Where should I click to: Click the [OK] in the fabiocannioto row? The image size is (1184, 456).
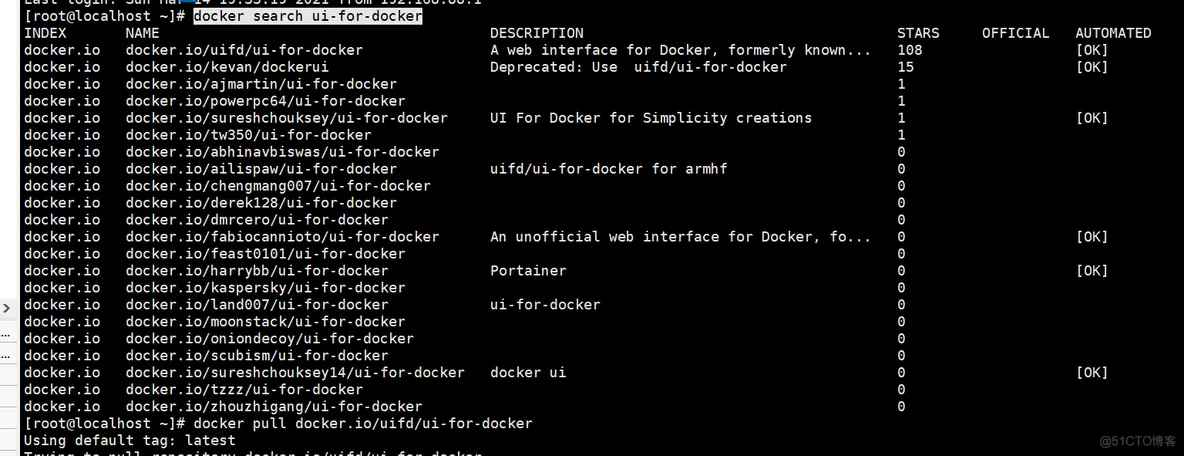point(1092,237)
